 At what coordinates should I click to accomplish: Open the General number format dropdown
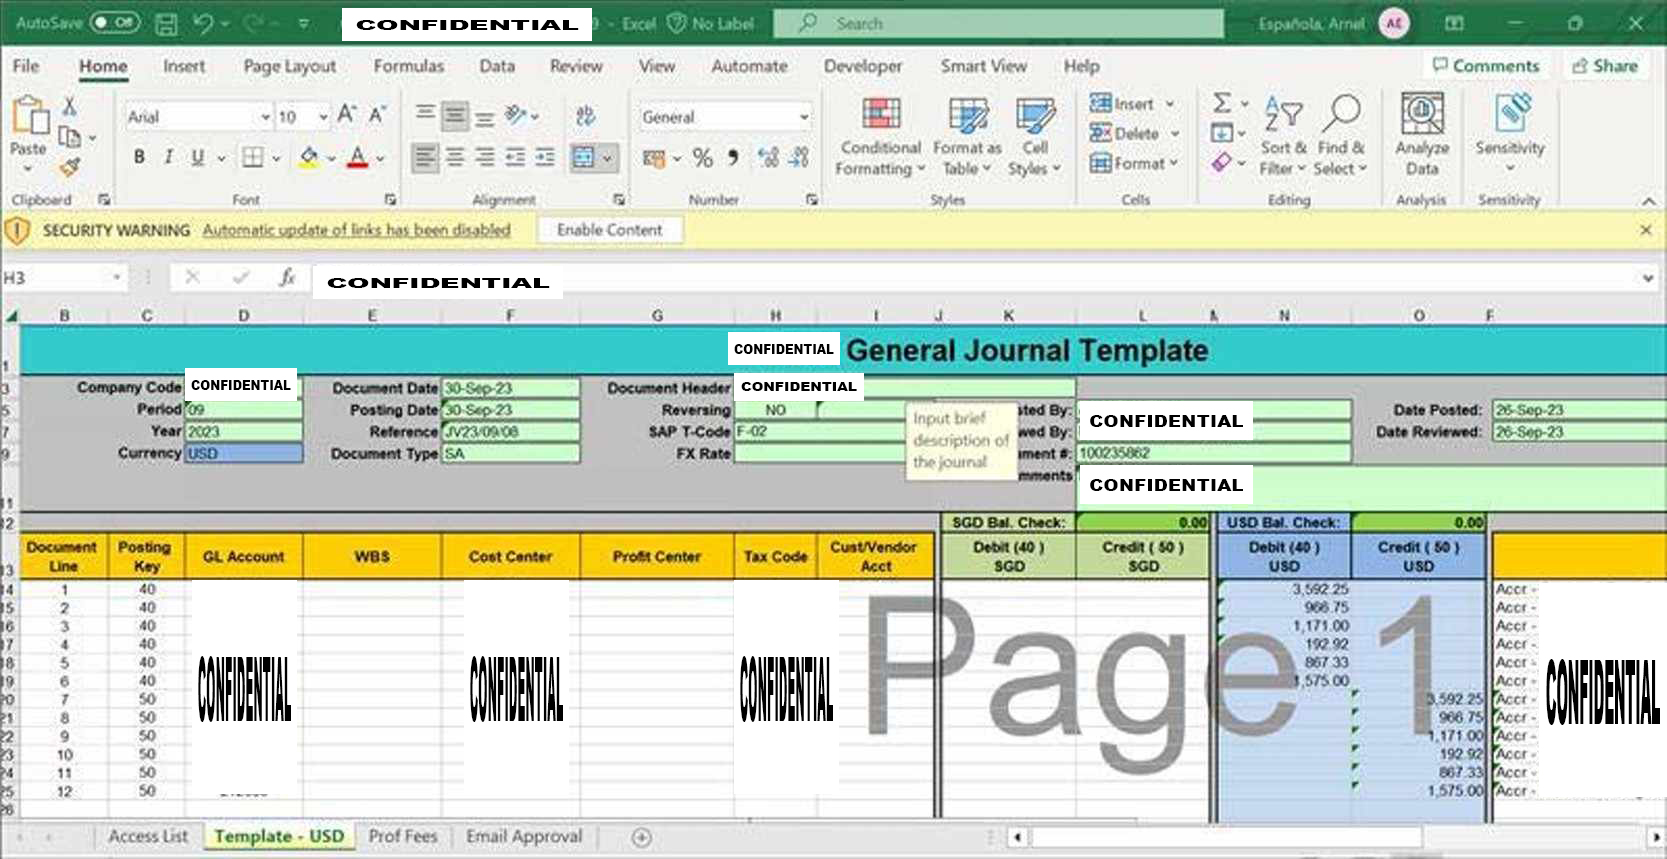[803, 117]
